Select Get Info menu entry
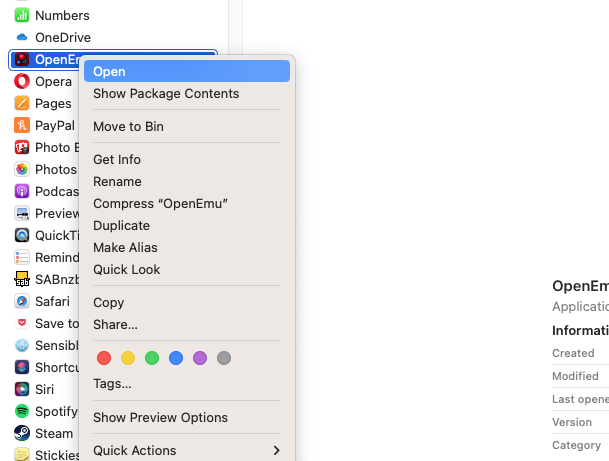The image size is (609, 461). click(187, 160)
